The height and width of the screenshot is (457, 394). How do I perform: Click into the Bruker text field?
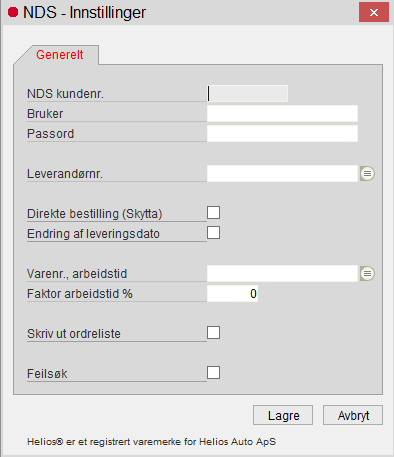point(282,114)
